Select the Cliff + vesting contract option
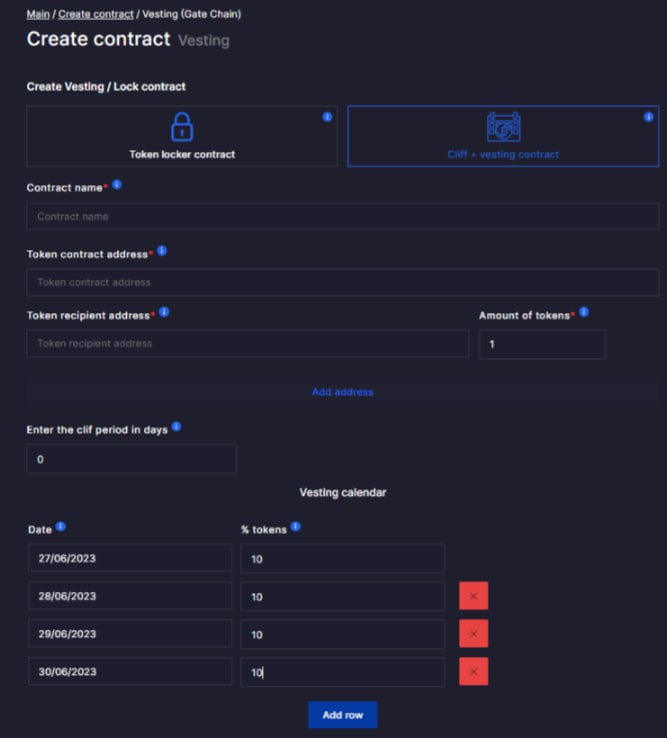This screenshot has height=738, width=667. 503,136
